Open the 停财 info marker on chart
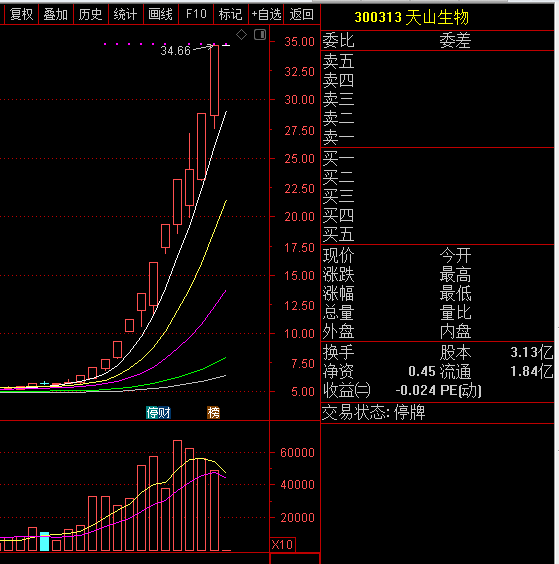Image resolution: width=559 pixels, height=564 pixels. 158,412
